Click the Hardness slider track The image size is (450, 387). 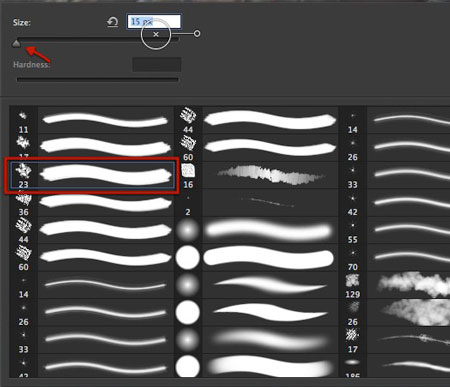(x=98, y=80)
